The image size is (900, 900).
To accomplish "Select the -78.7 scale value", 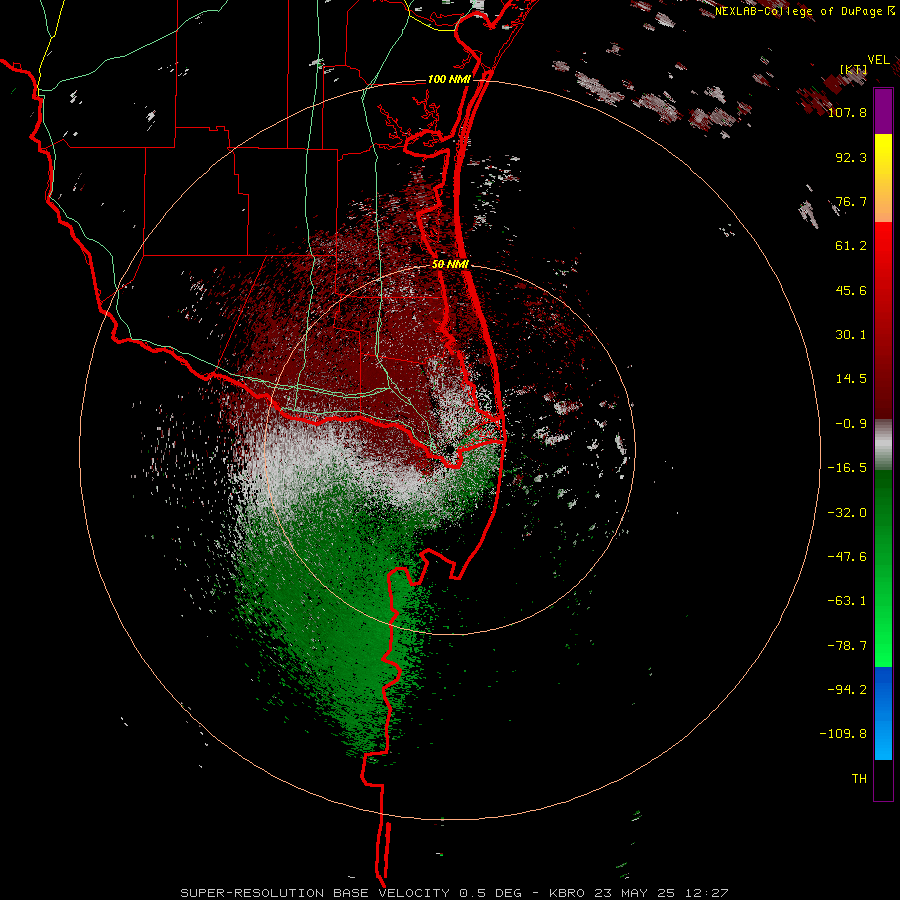I will pyautogui.click(x=847, y=646).
